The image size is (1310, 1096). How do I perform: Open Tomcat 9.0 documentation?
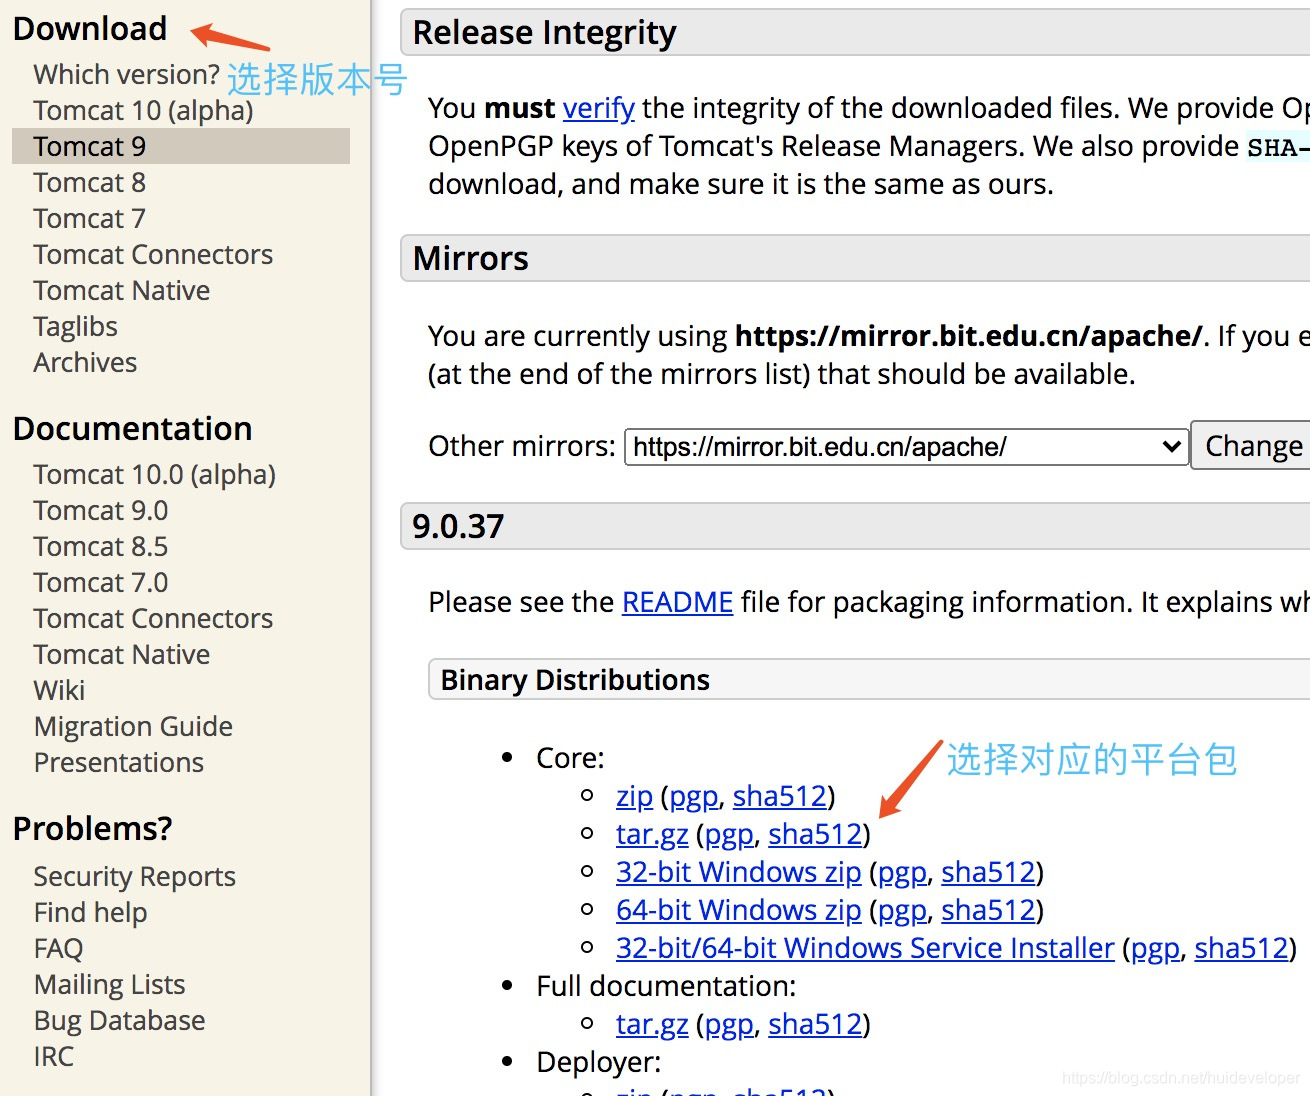point(100,511)
